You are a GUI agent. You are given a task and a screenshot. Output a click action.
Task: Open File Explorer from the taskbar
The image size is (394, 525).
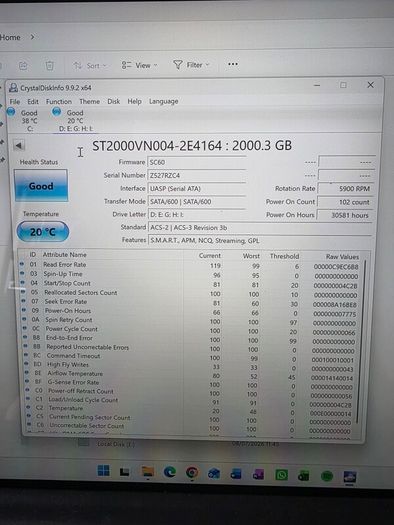148,471
